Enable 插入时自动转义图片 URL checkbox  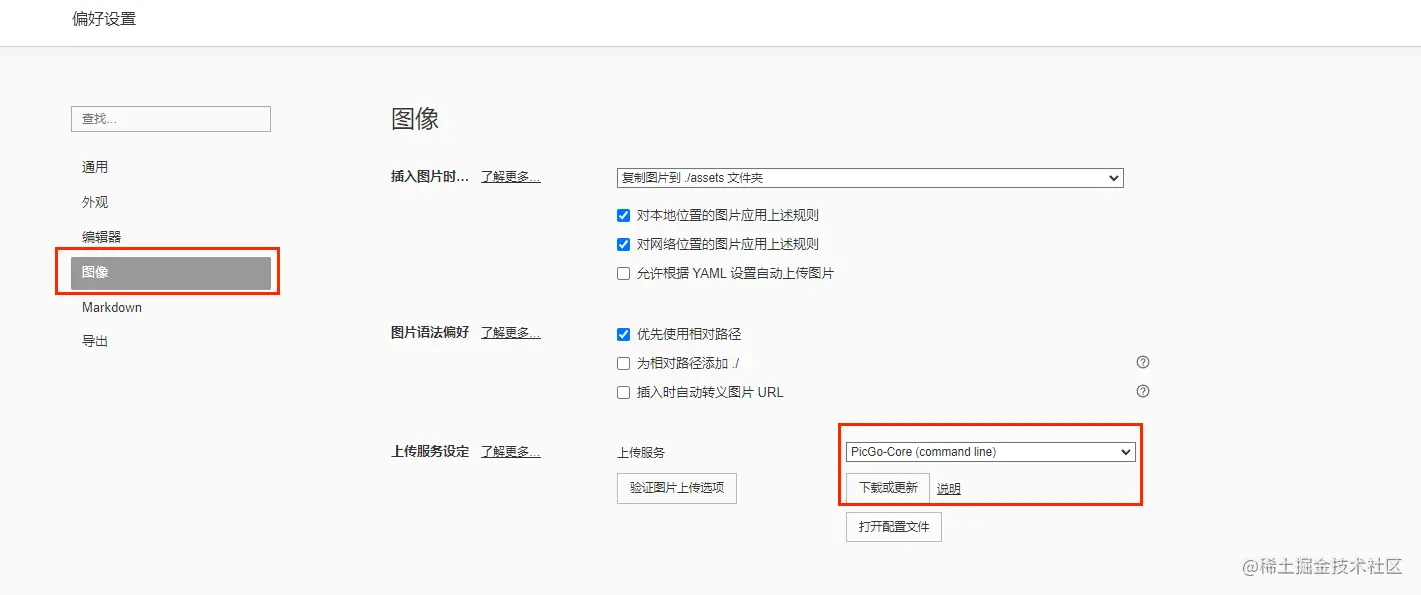point(624,392)
